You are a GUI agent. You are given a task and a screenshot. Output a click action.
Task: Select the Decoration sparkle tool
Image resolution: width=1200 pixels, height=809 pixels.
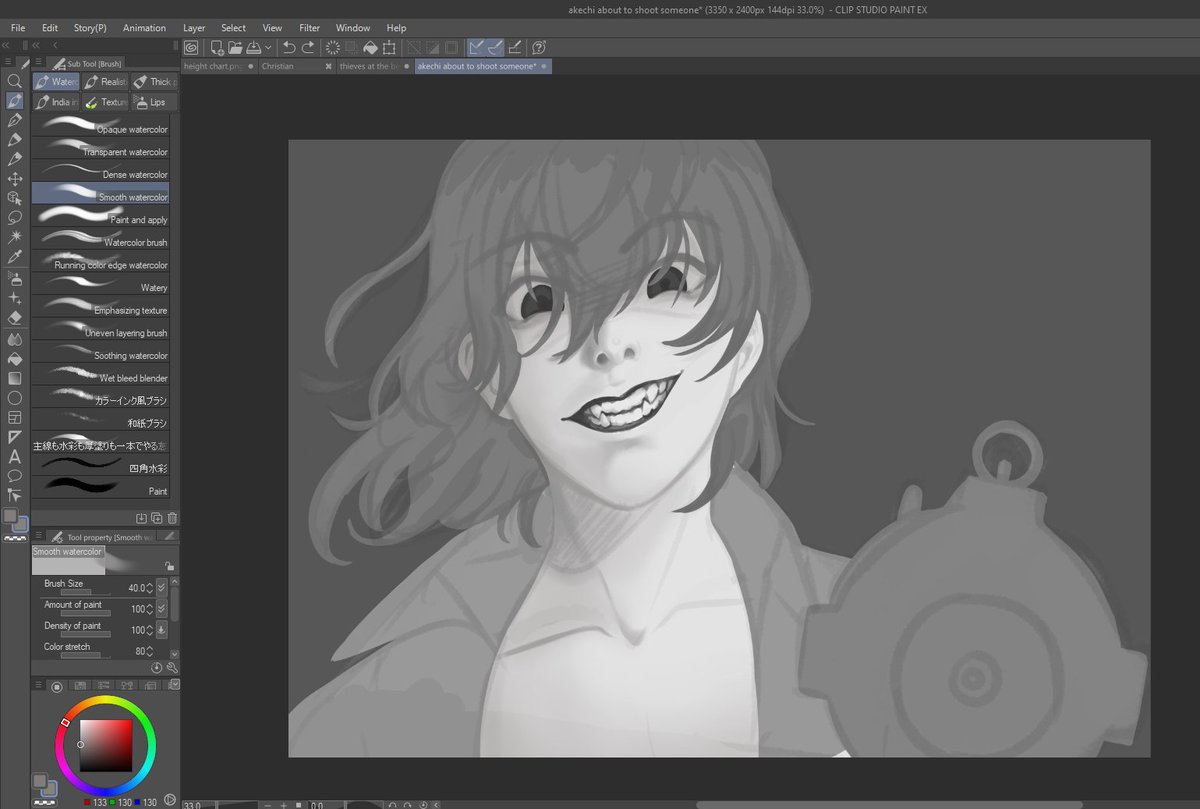(x=14, y=298)
